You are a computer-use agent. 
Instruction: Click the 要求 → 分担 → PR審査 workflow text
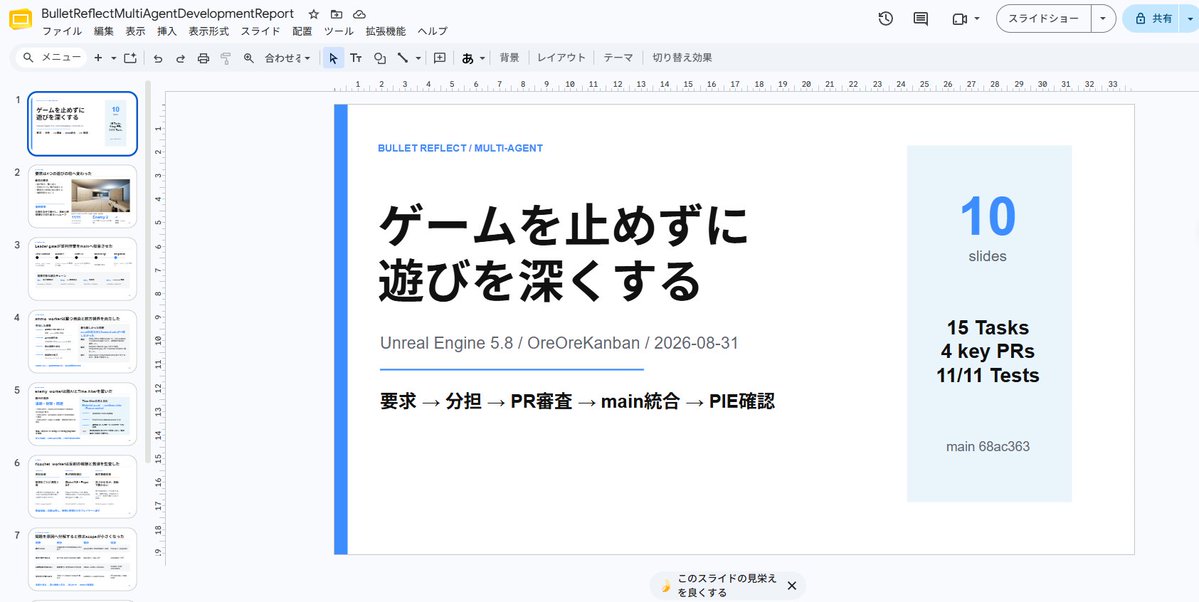pos(475,401)
